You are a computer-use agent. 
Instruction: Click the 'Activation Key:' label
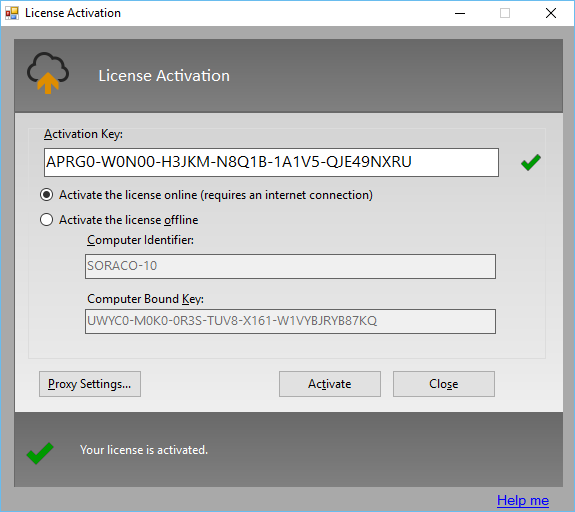point(84,134)
